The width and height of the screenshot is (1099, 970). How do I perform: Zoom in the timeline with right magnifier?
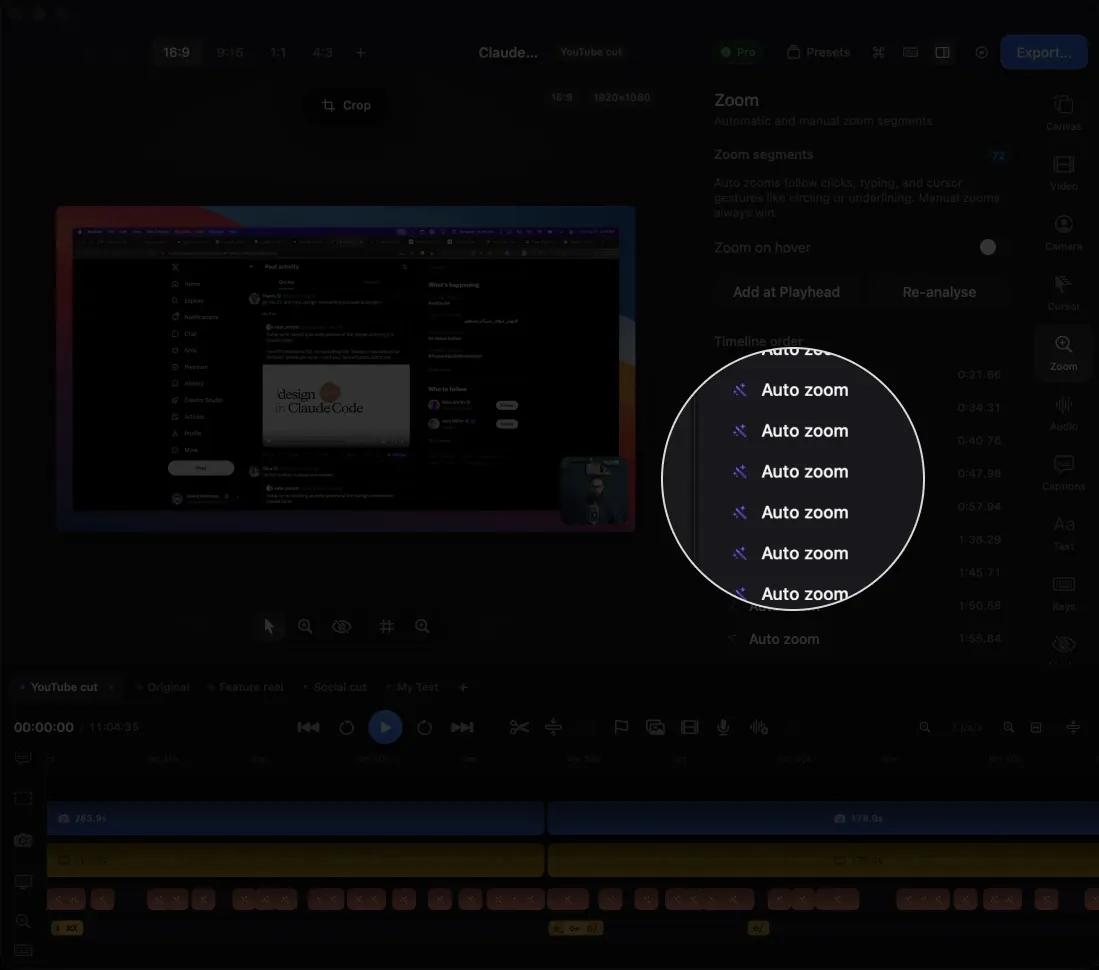1009,728
